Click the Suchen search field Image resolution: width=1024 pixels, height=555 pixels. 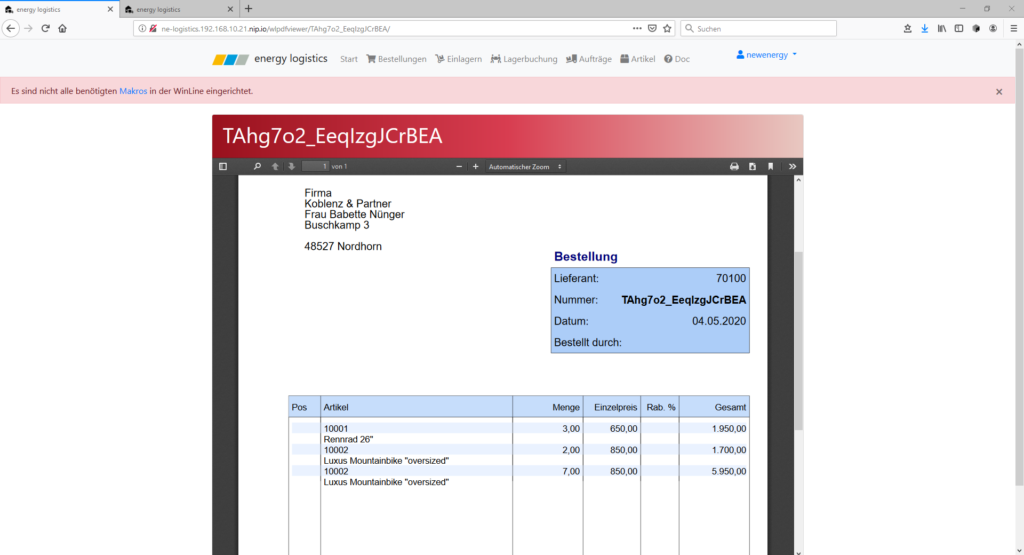point(758,28)
